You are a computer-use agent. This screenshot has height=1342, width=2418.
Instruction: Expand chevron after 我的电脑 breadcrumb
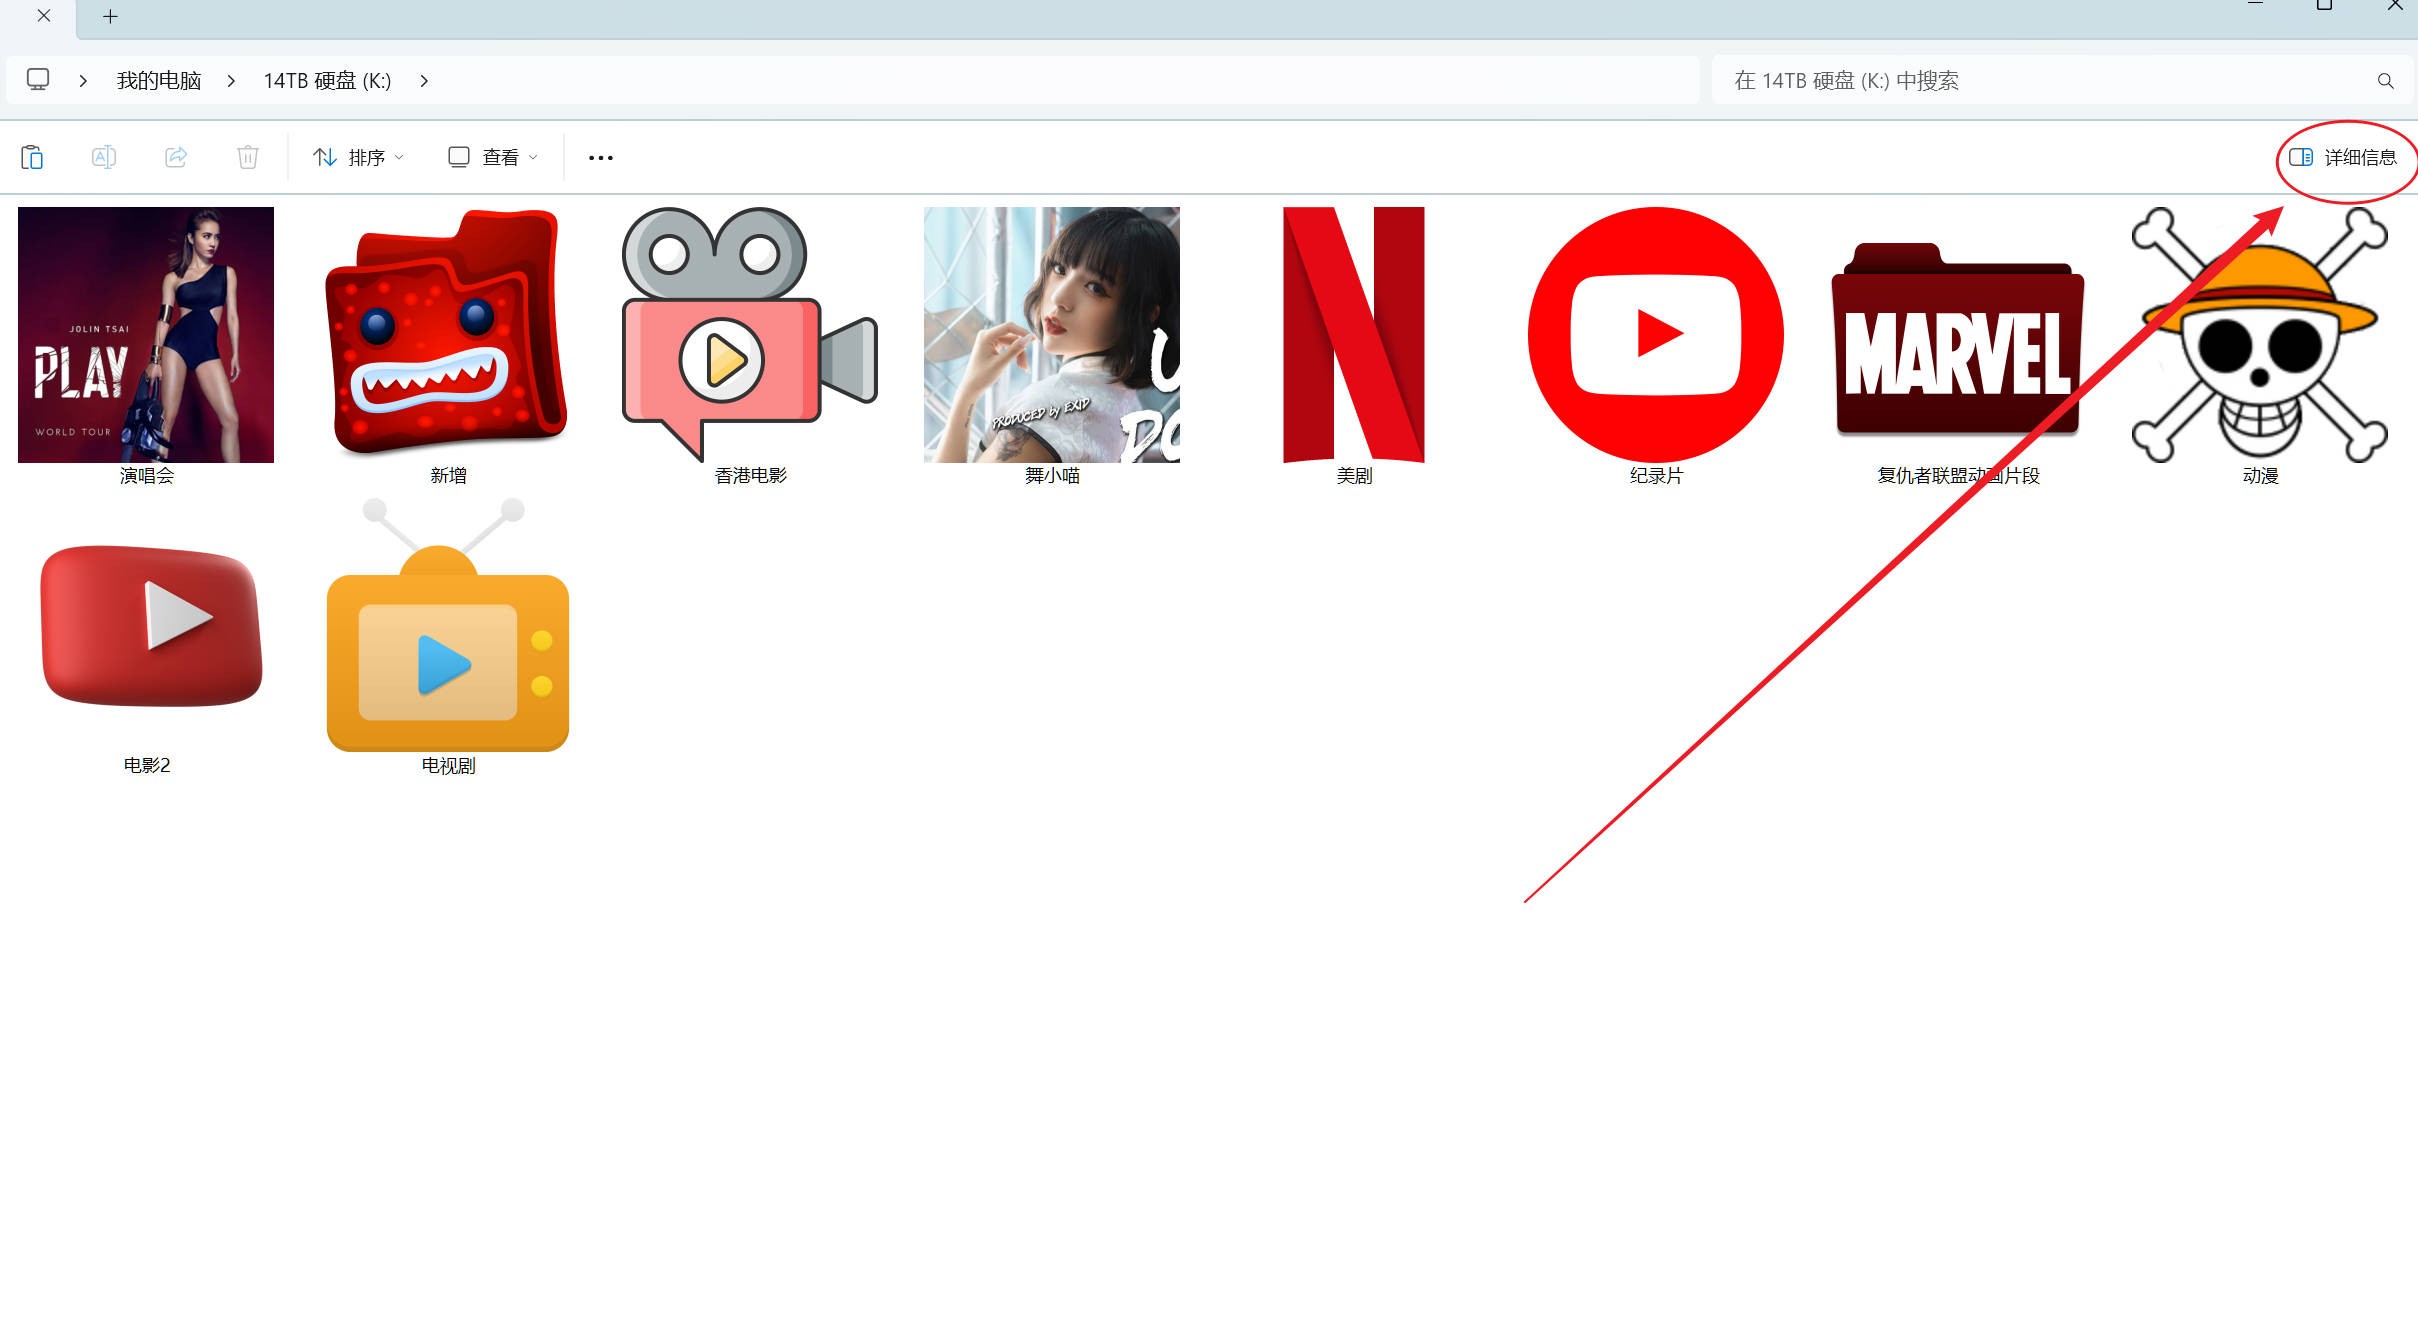[231, 81]
